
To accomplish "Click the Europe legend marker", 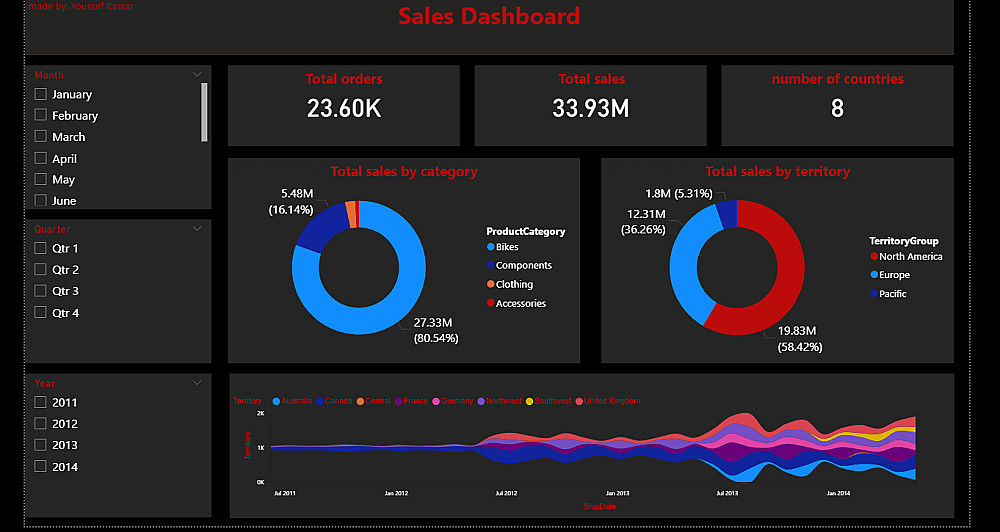I will pyautogui.click(x=874, y=275).
